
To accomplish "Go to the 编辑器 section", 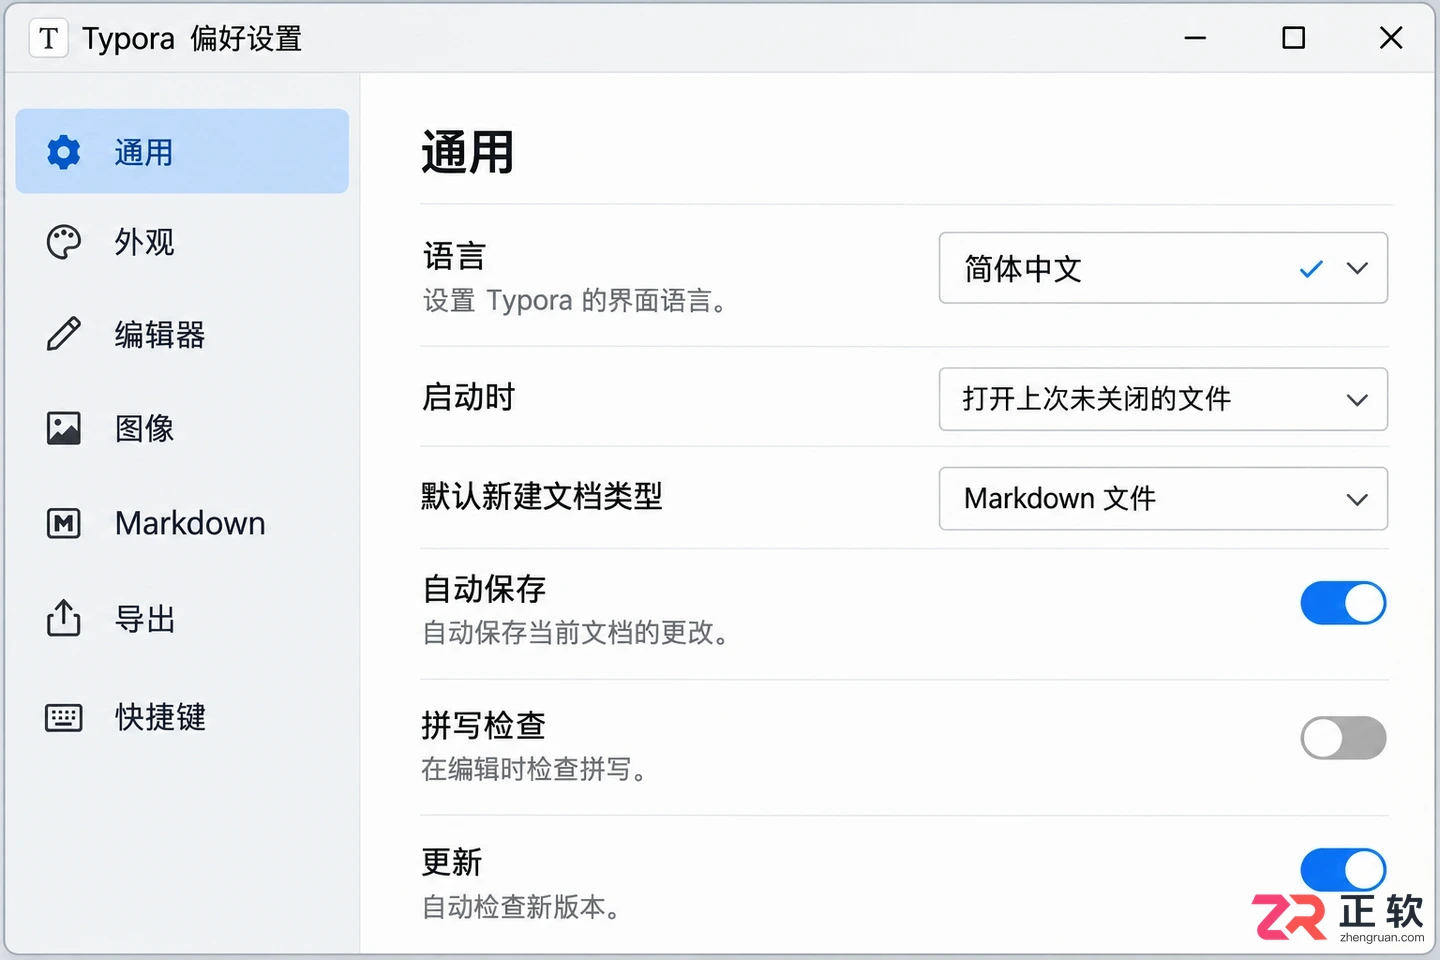I will click(182, 334).
